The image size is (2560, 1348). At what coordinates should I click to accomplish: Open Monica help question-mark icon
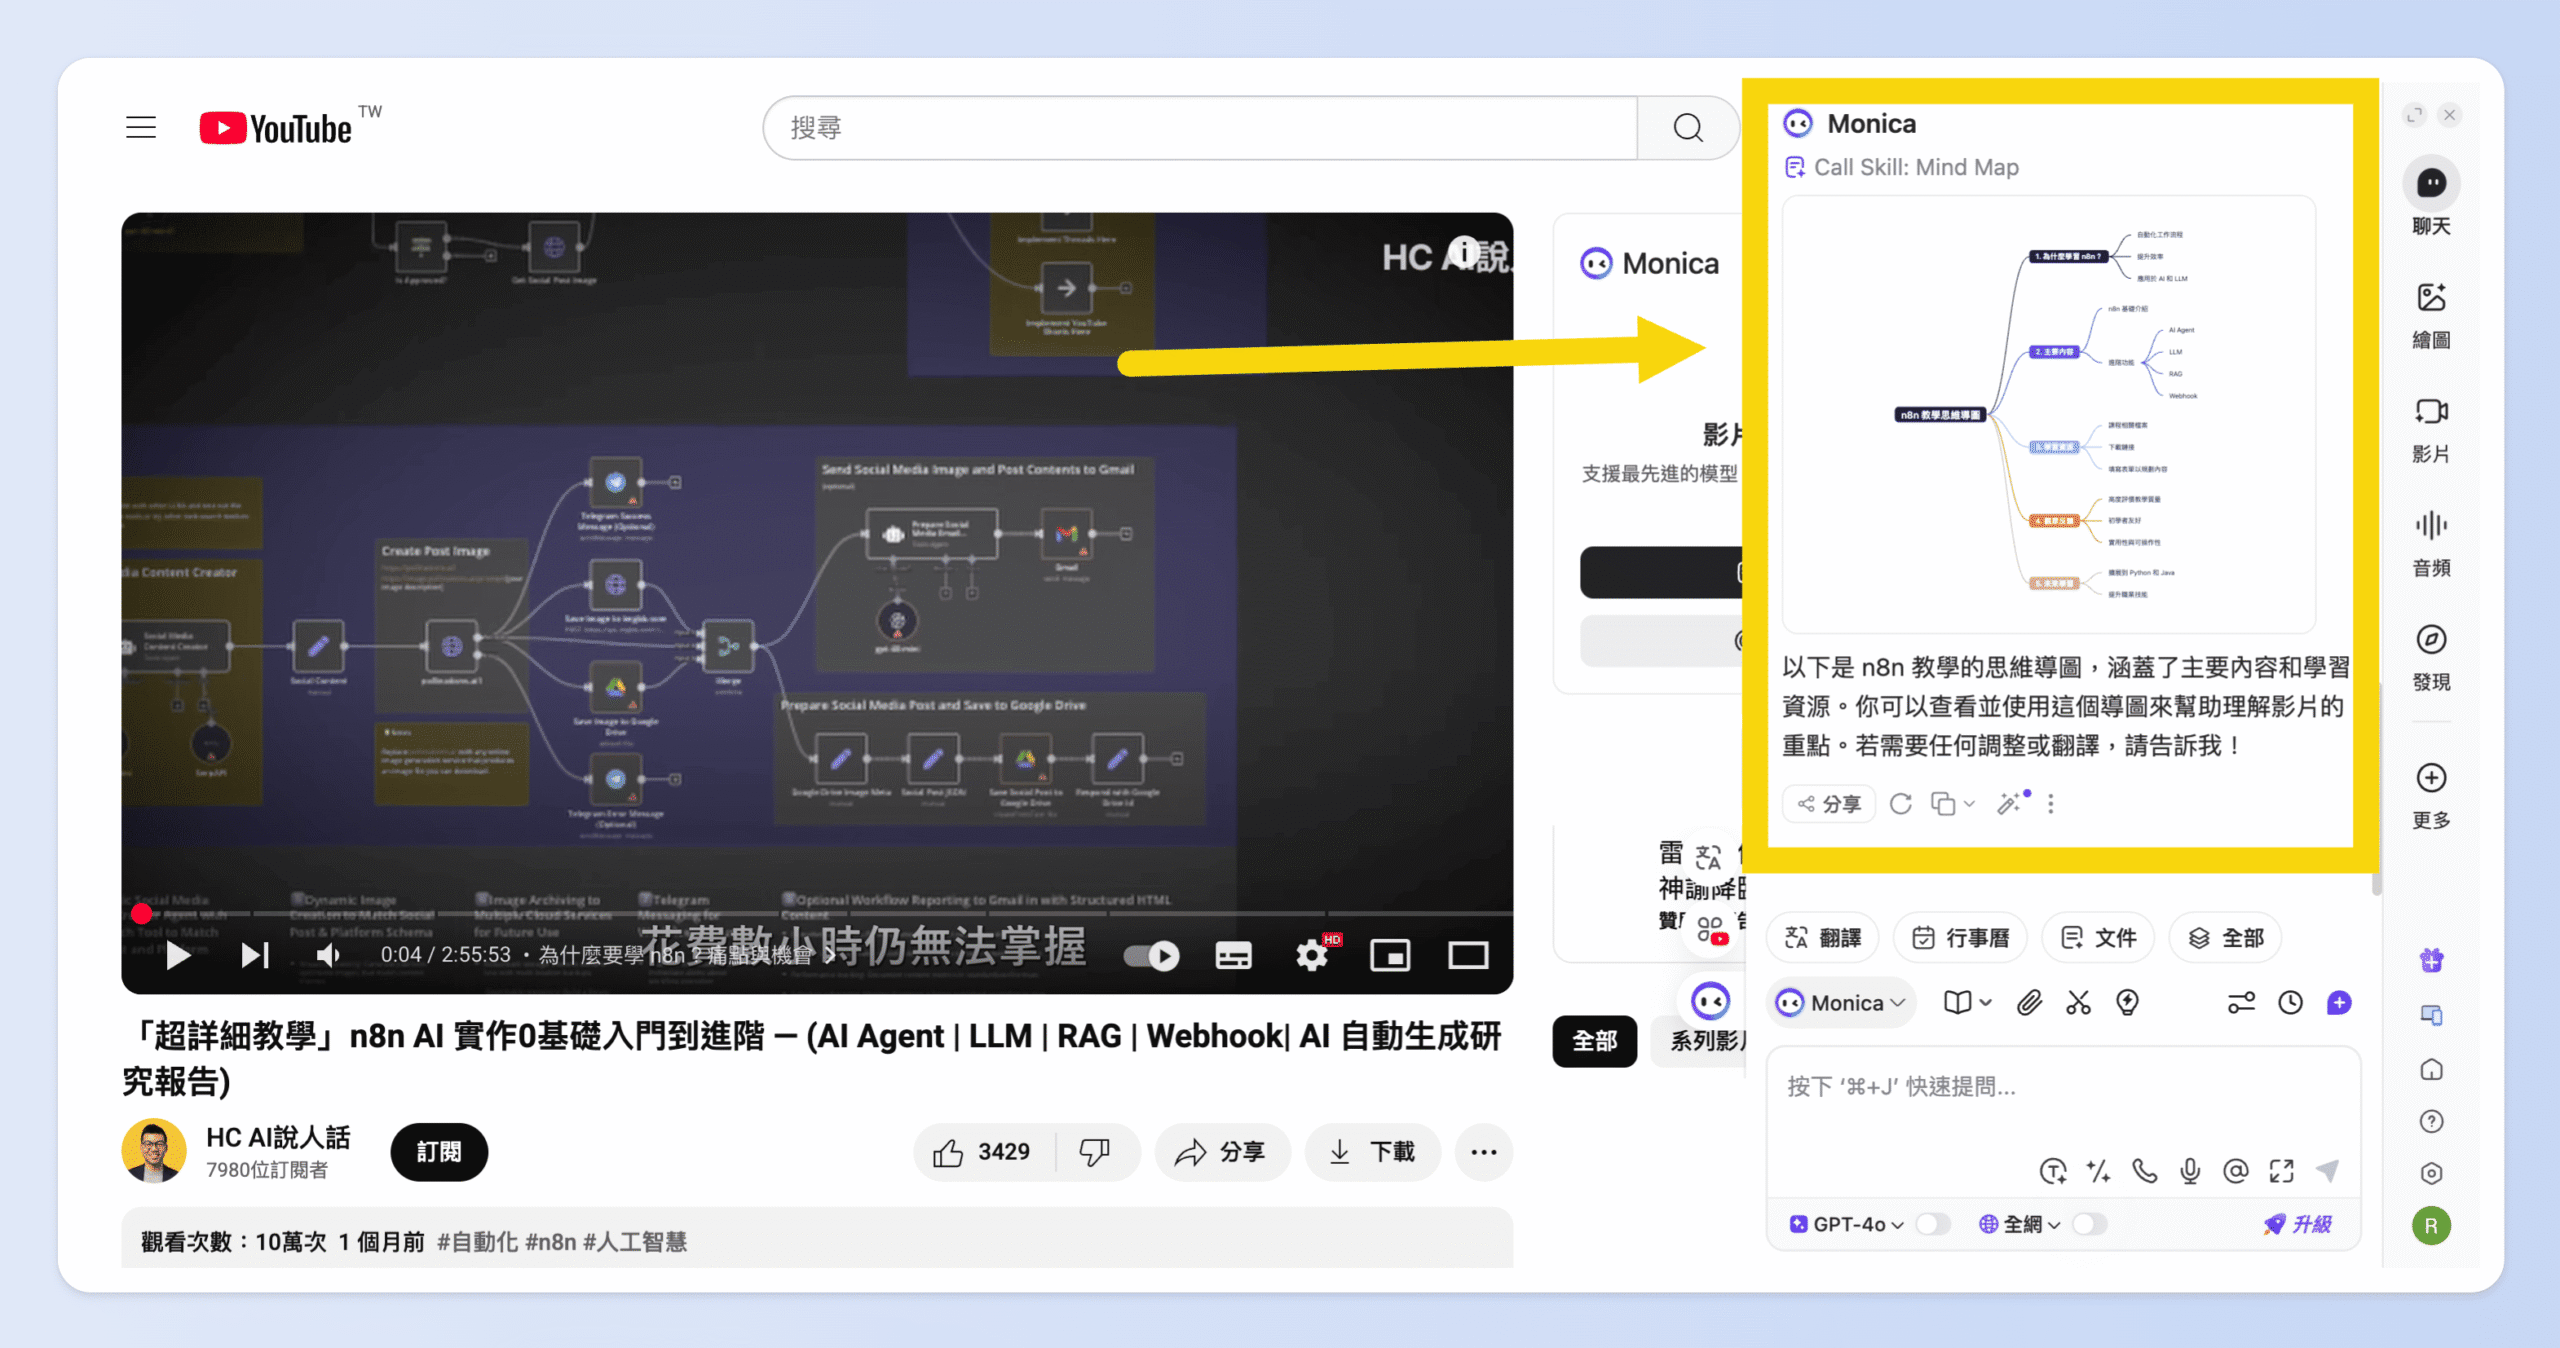2432,1121
